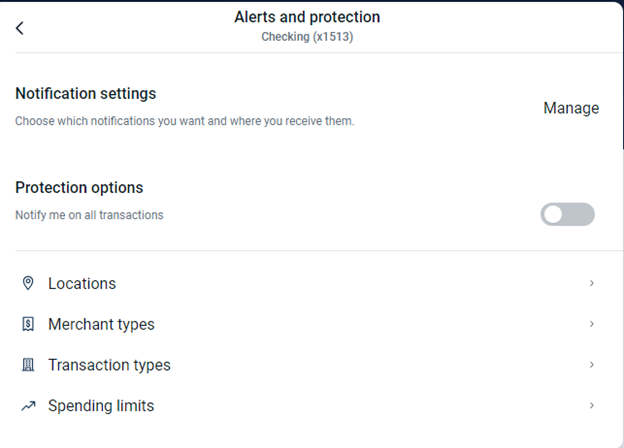
Task: Expand Locations with its right chevron
Action: (x=592, y=284)
